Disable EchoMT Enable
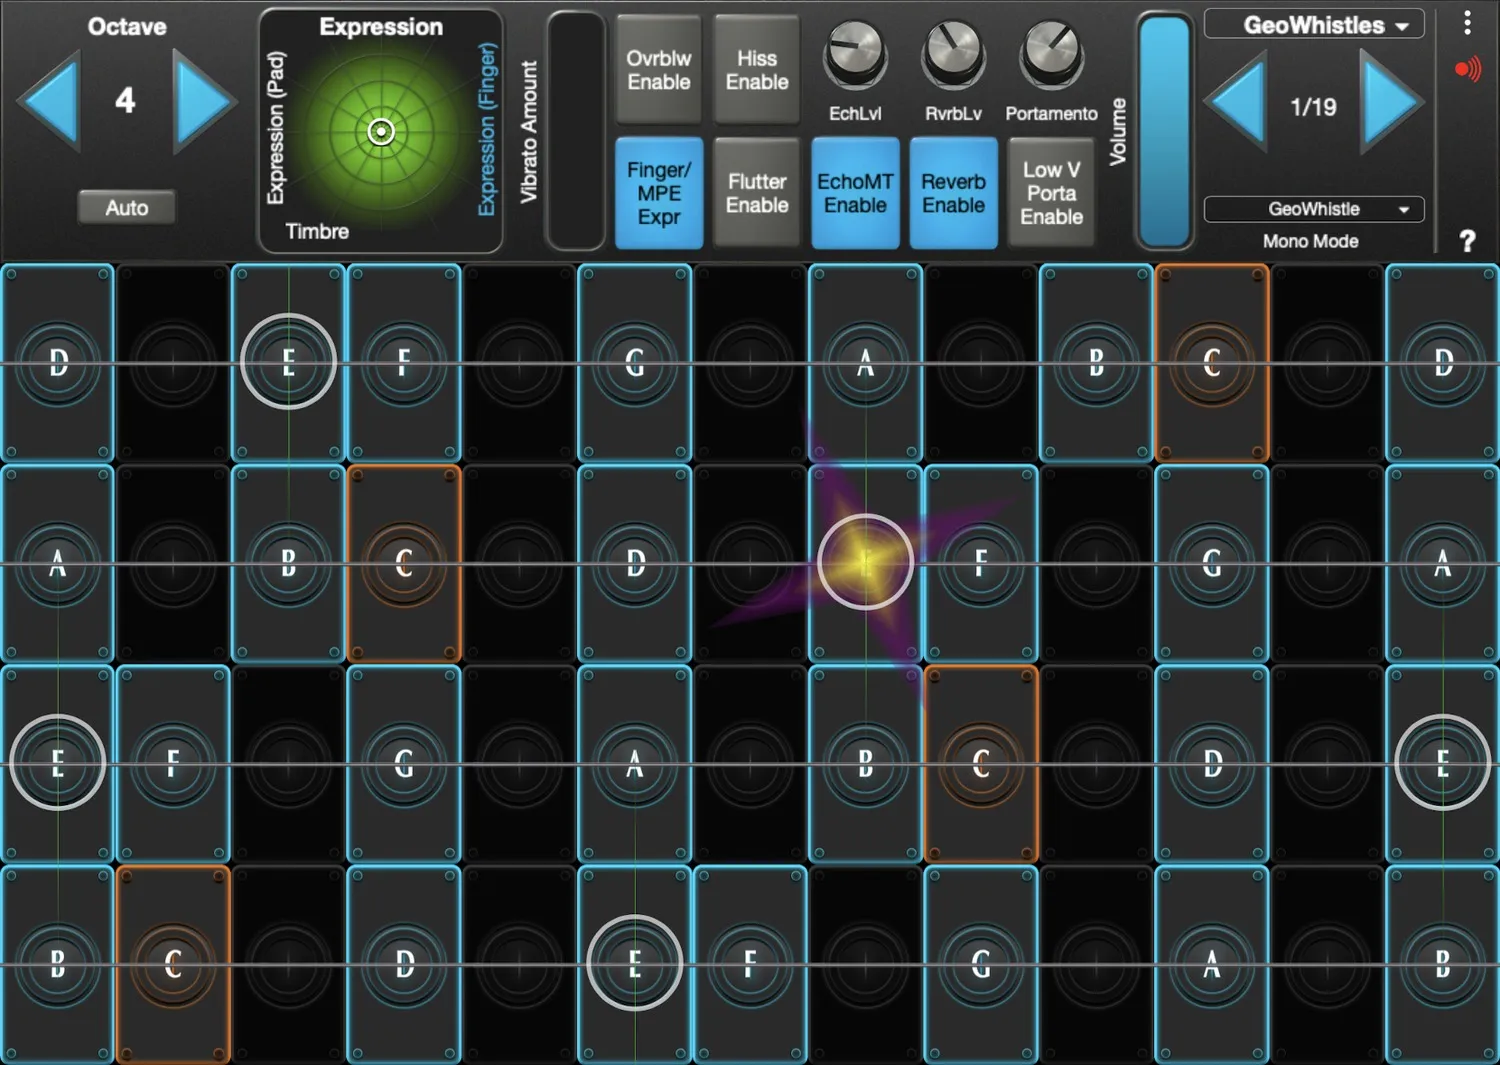This screenshot has width=1500, height=1065. [x=855, y=193]
